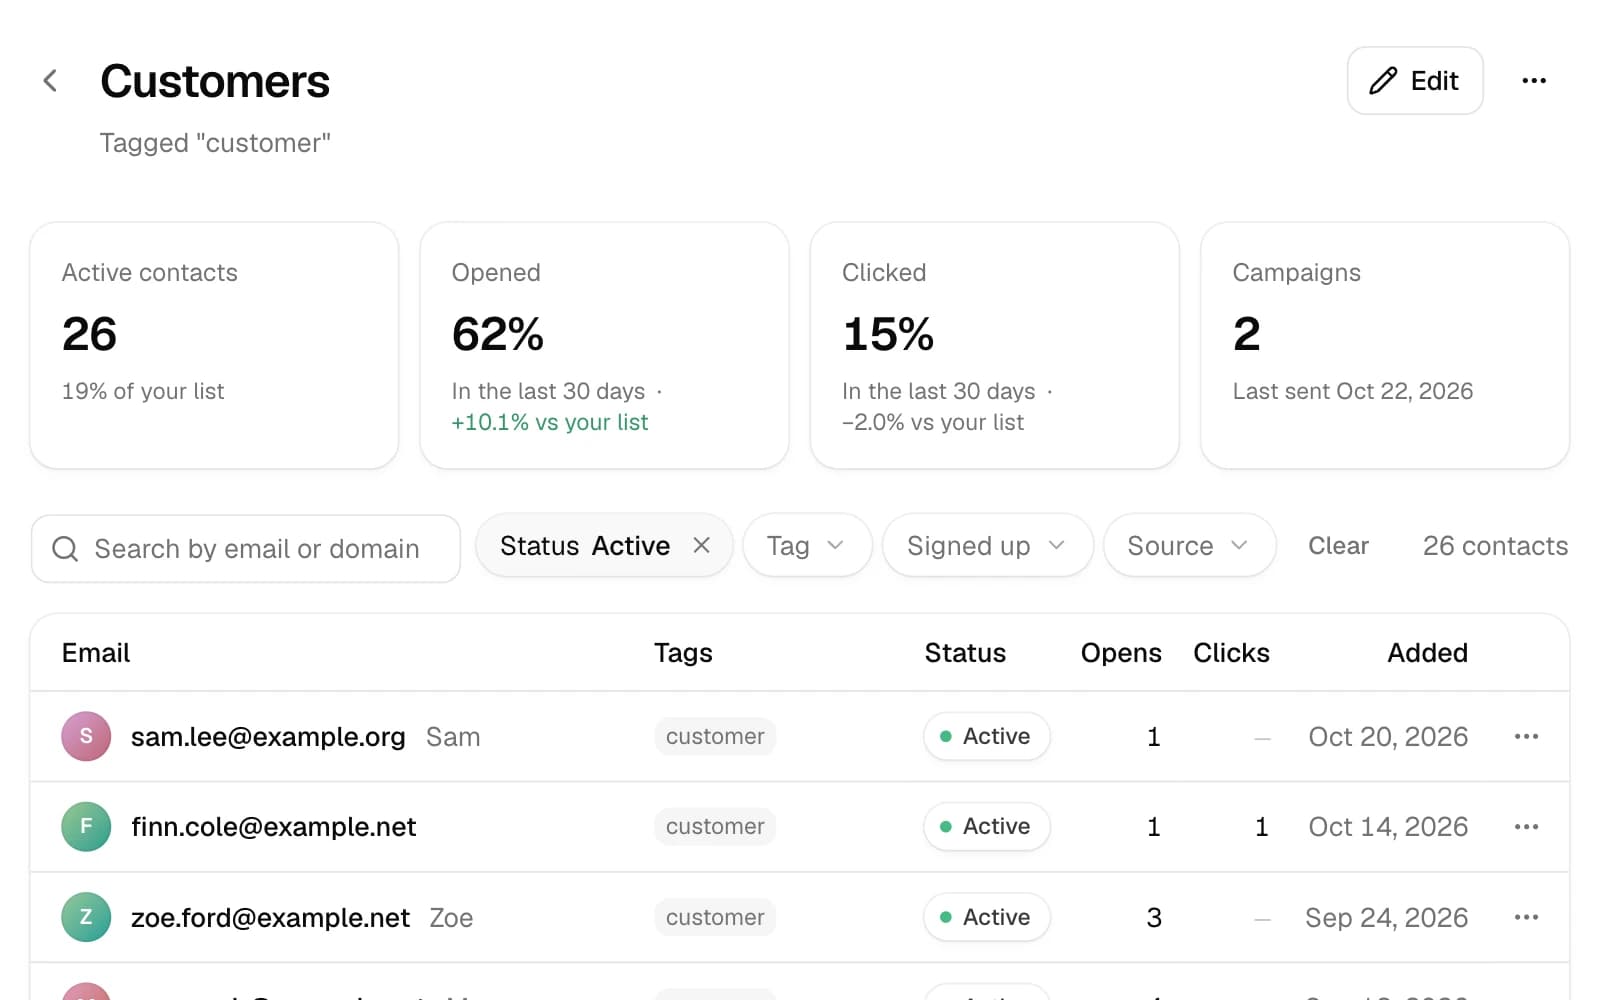Sort by the Clicks column header
This screenshot has width=1600, height=1000.
(x=1231, y=653)
